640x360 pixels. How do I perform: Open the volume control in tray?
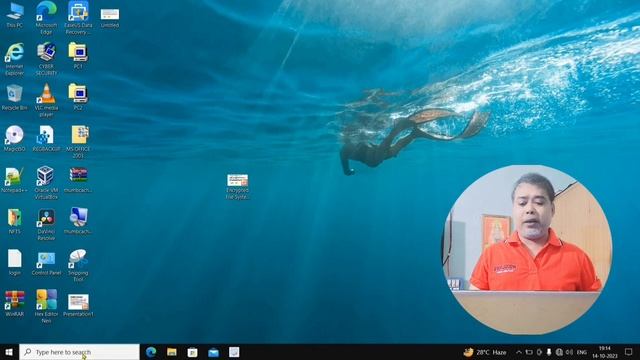[x=569, y=352]
